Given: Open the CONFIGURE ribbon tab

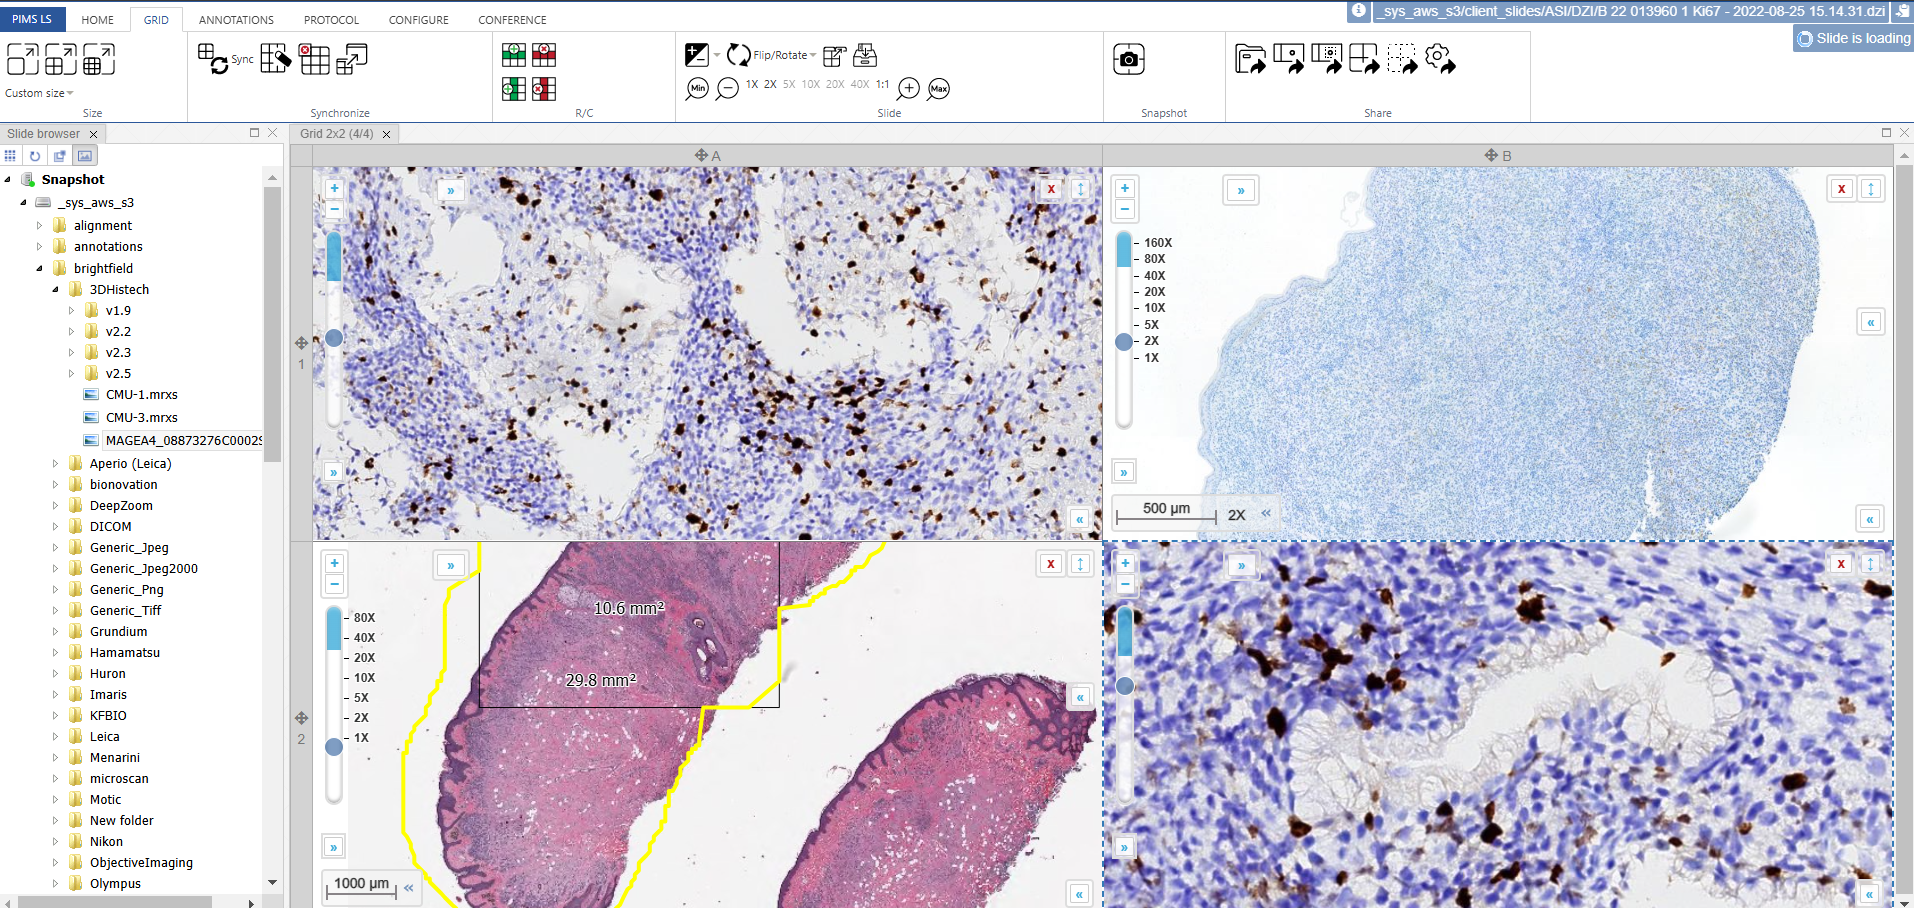Looking at the screenshot, I should click(x=418, y=20).
